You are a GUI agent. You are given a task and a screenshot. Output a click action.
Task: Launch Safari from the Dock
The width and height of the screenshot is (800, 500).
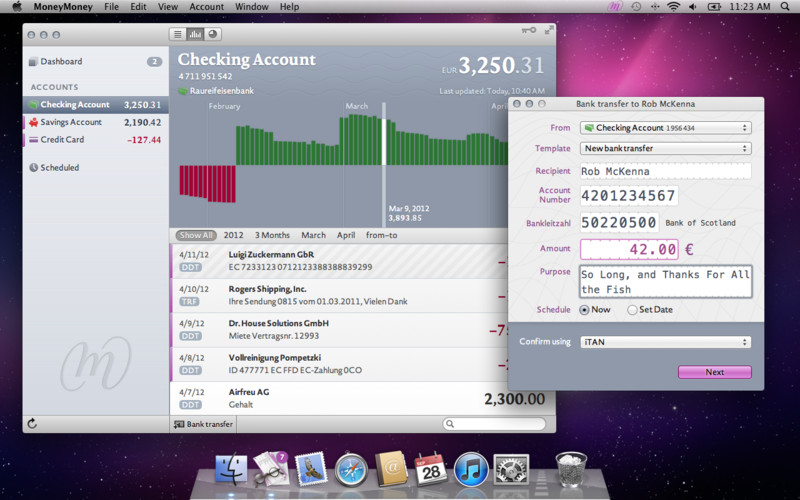tap(351, 469)
